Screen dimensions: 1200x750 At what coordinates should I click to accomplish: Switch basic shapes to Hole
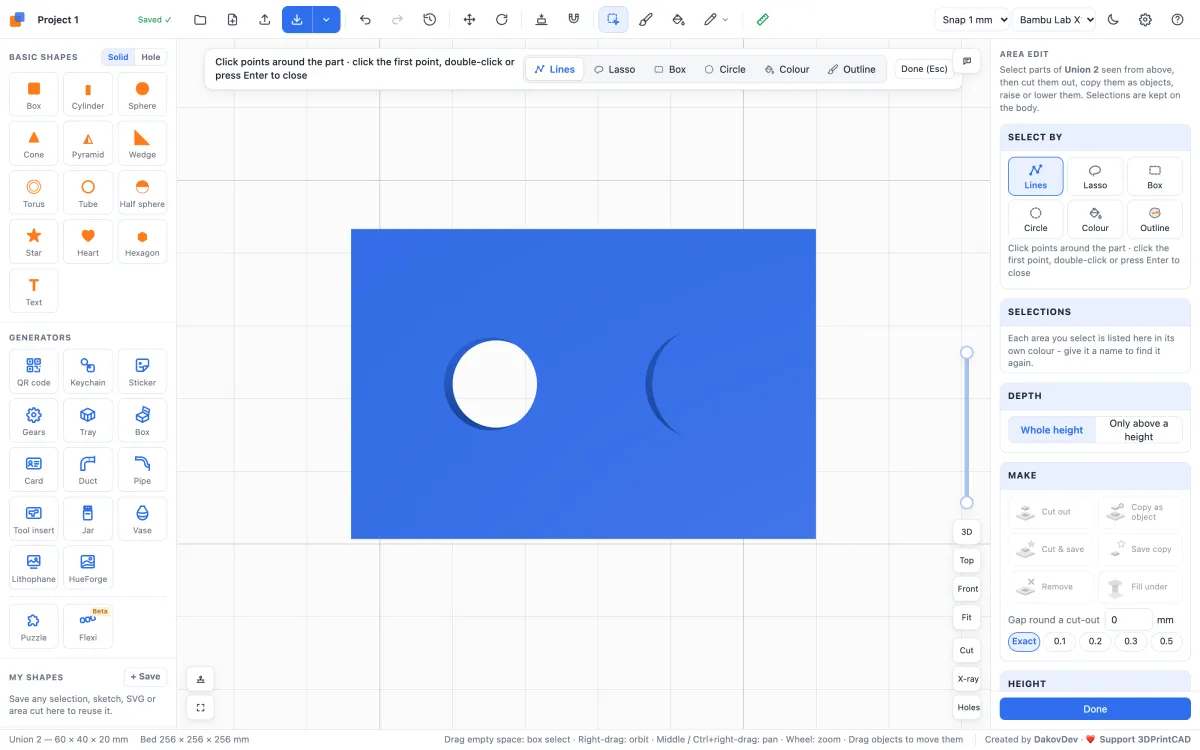[x=151, y=57]
